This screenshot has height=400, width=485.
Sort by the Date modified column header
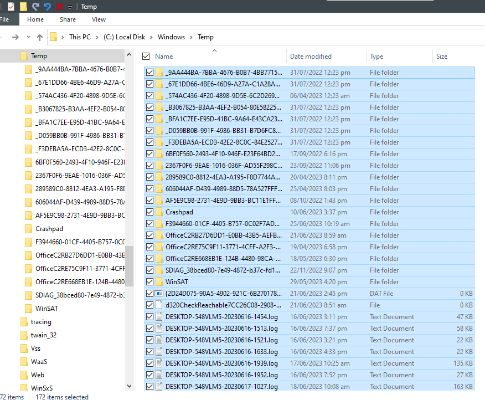point(311,57)
